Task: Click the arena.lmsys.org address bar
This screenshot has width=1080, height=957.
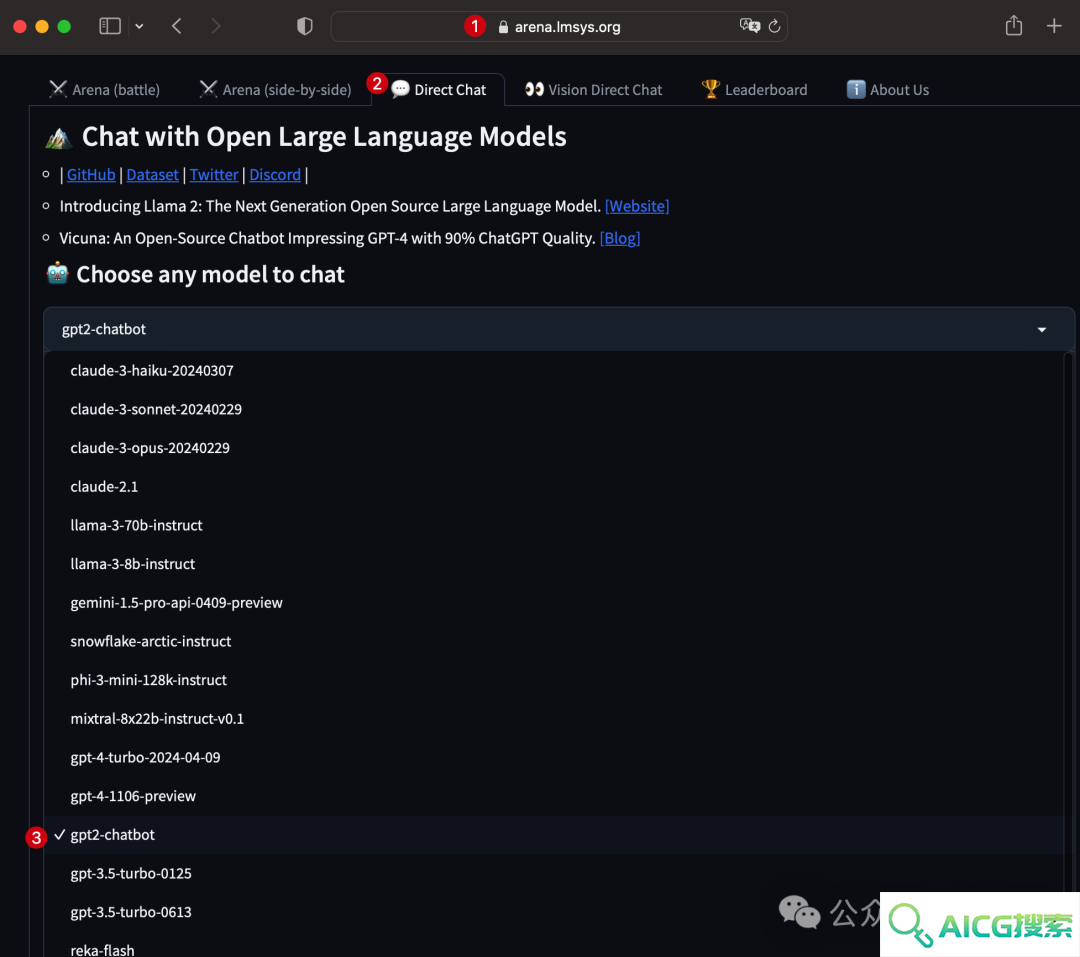Action: [559, 27]
